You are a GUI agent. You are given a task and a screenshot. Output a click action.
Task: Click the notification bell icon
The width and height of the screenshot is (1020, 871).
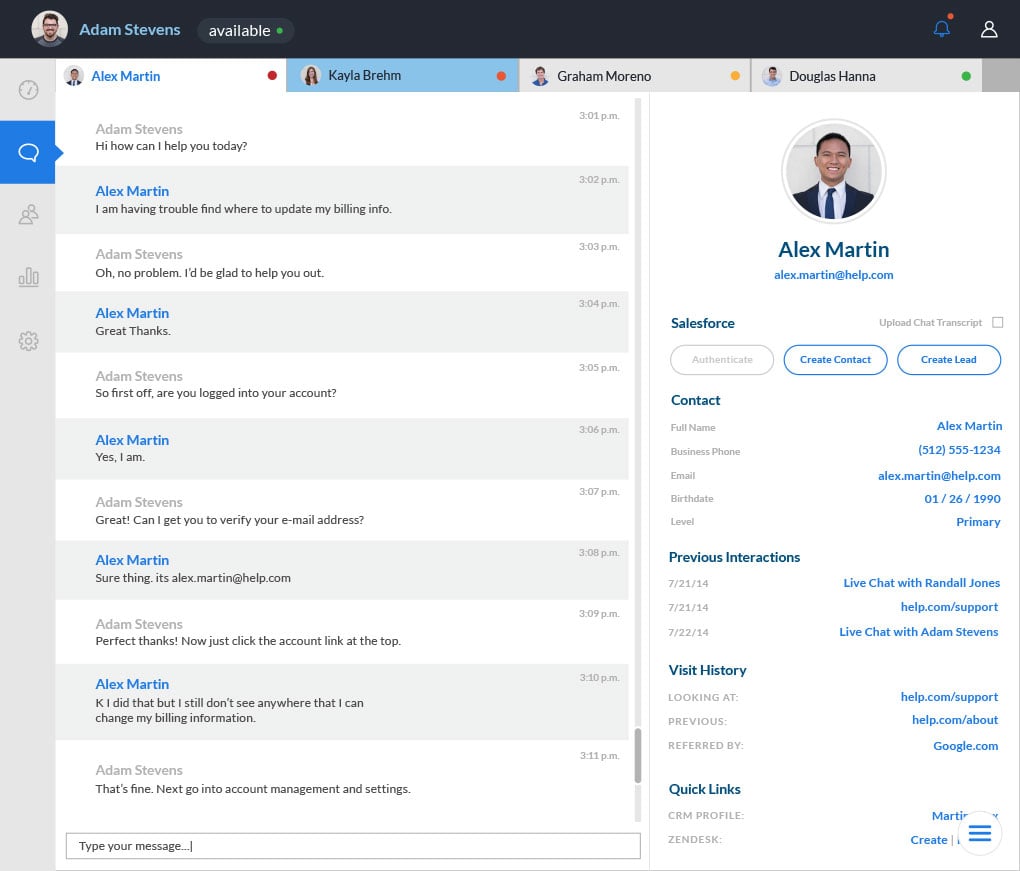tap(941, 29)
